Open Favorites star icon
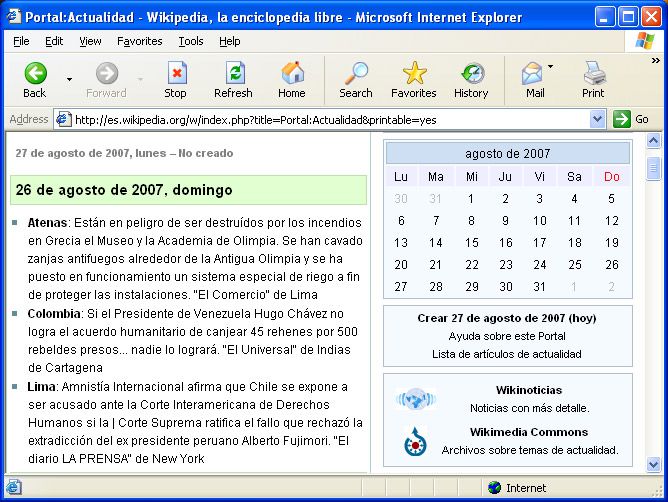The image size is (668, 502). (413, 74)
